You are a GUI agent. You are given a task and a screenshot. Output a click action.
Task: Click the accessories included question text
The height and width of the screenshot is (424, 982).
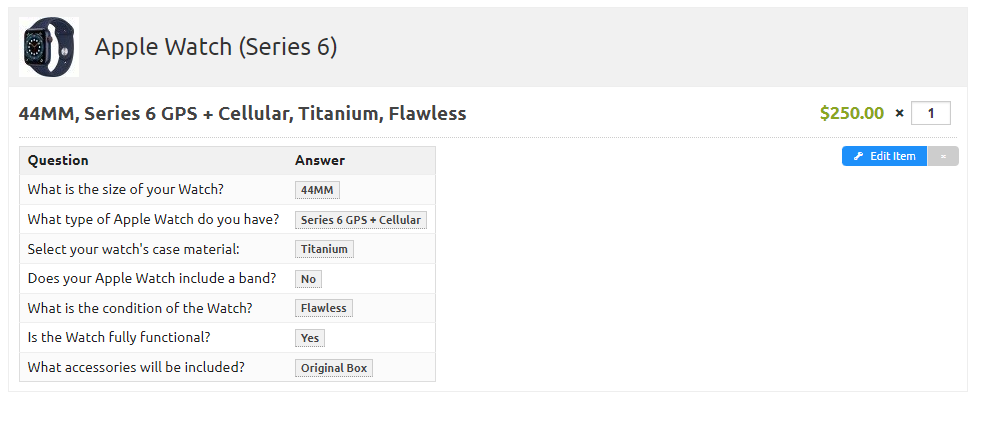click(x=136, y=367)
